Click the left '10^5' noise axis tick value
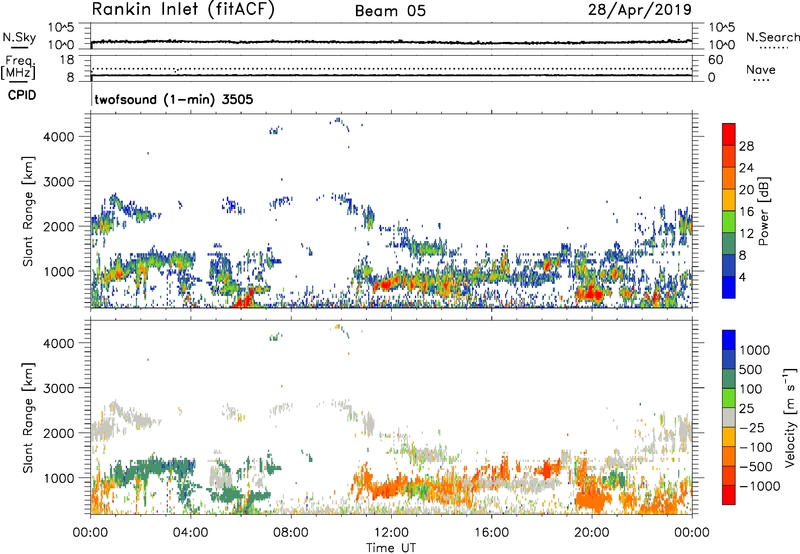800x554 pixels. pyautogui.click(x=62, y=28)
